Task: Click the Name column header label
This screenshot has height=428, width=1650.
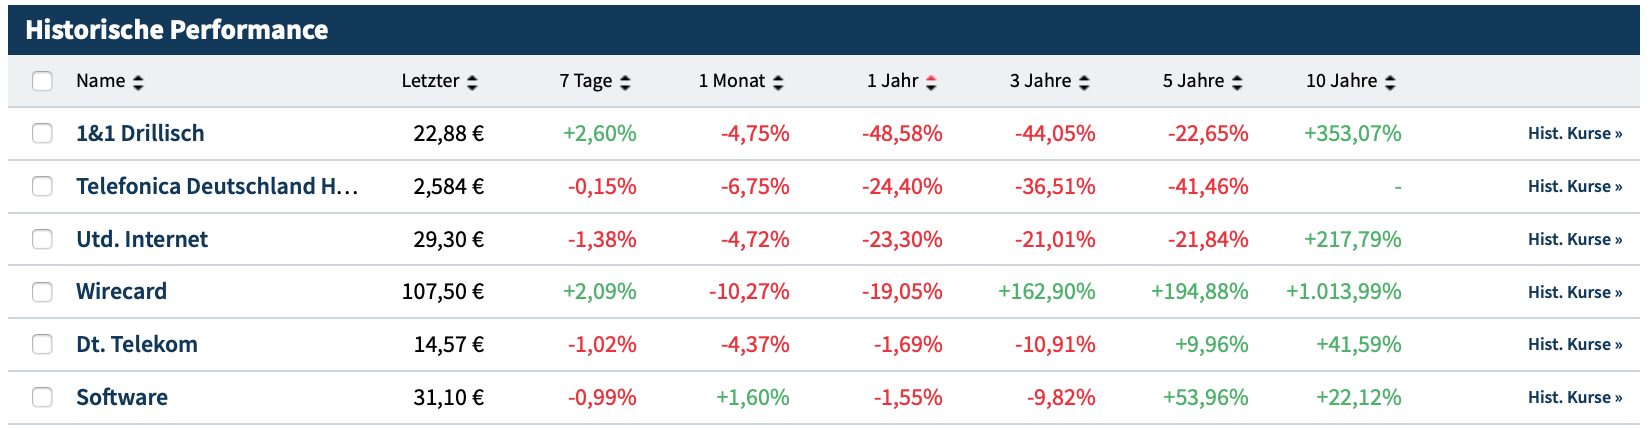Action: point(100,81)
